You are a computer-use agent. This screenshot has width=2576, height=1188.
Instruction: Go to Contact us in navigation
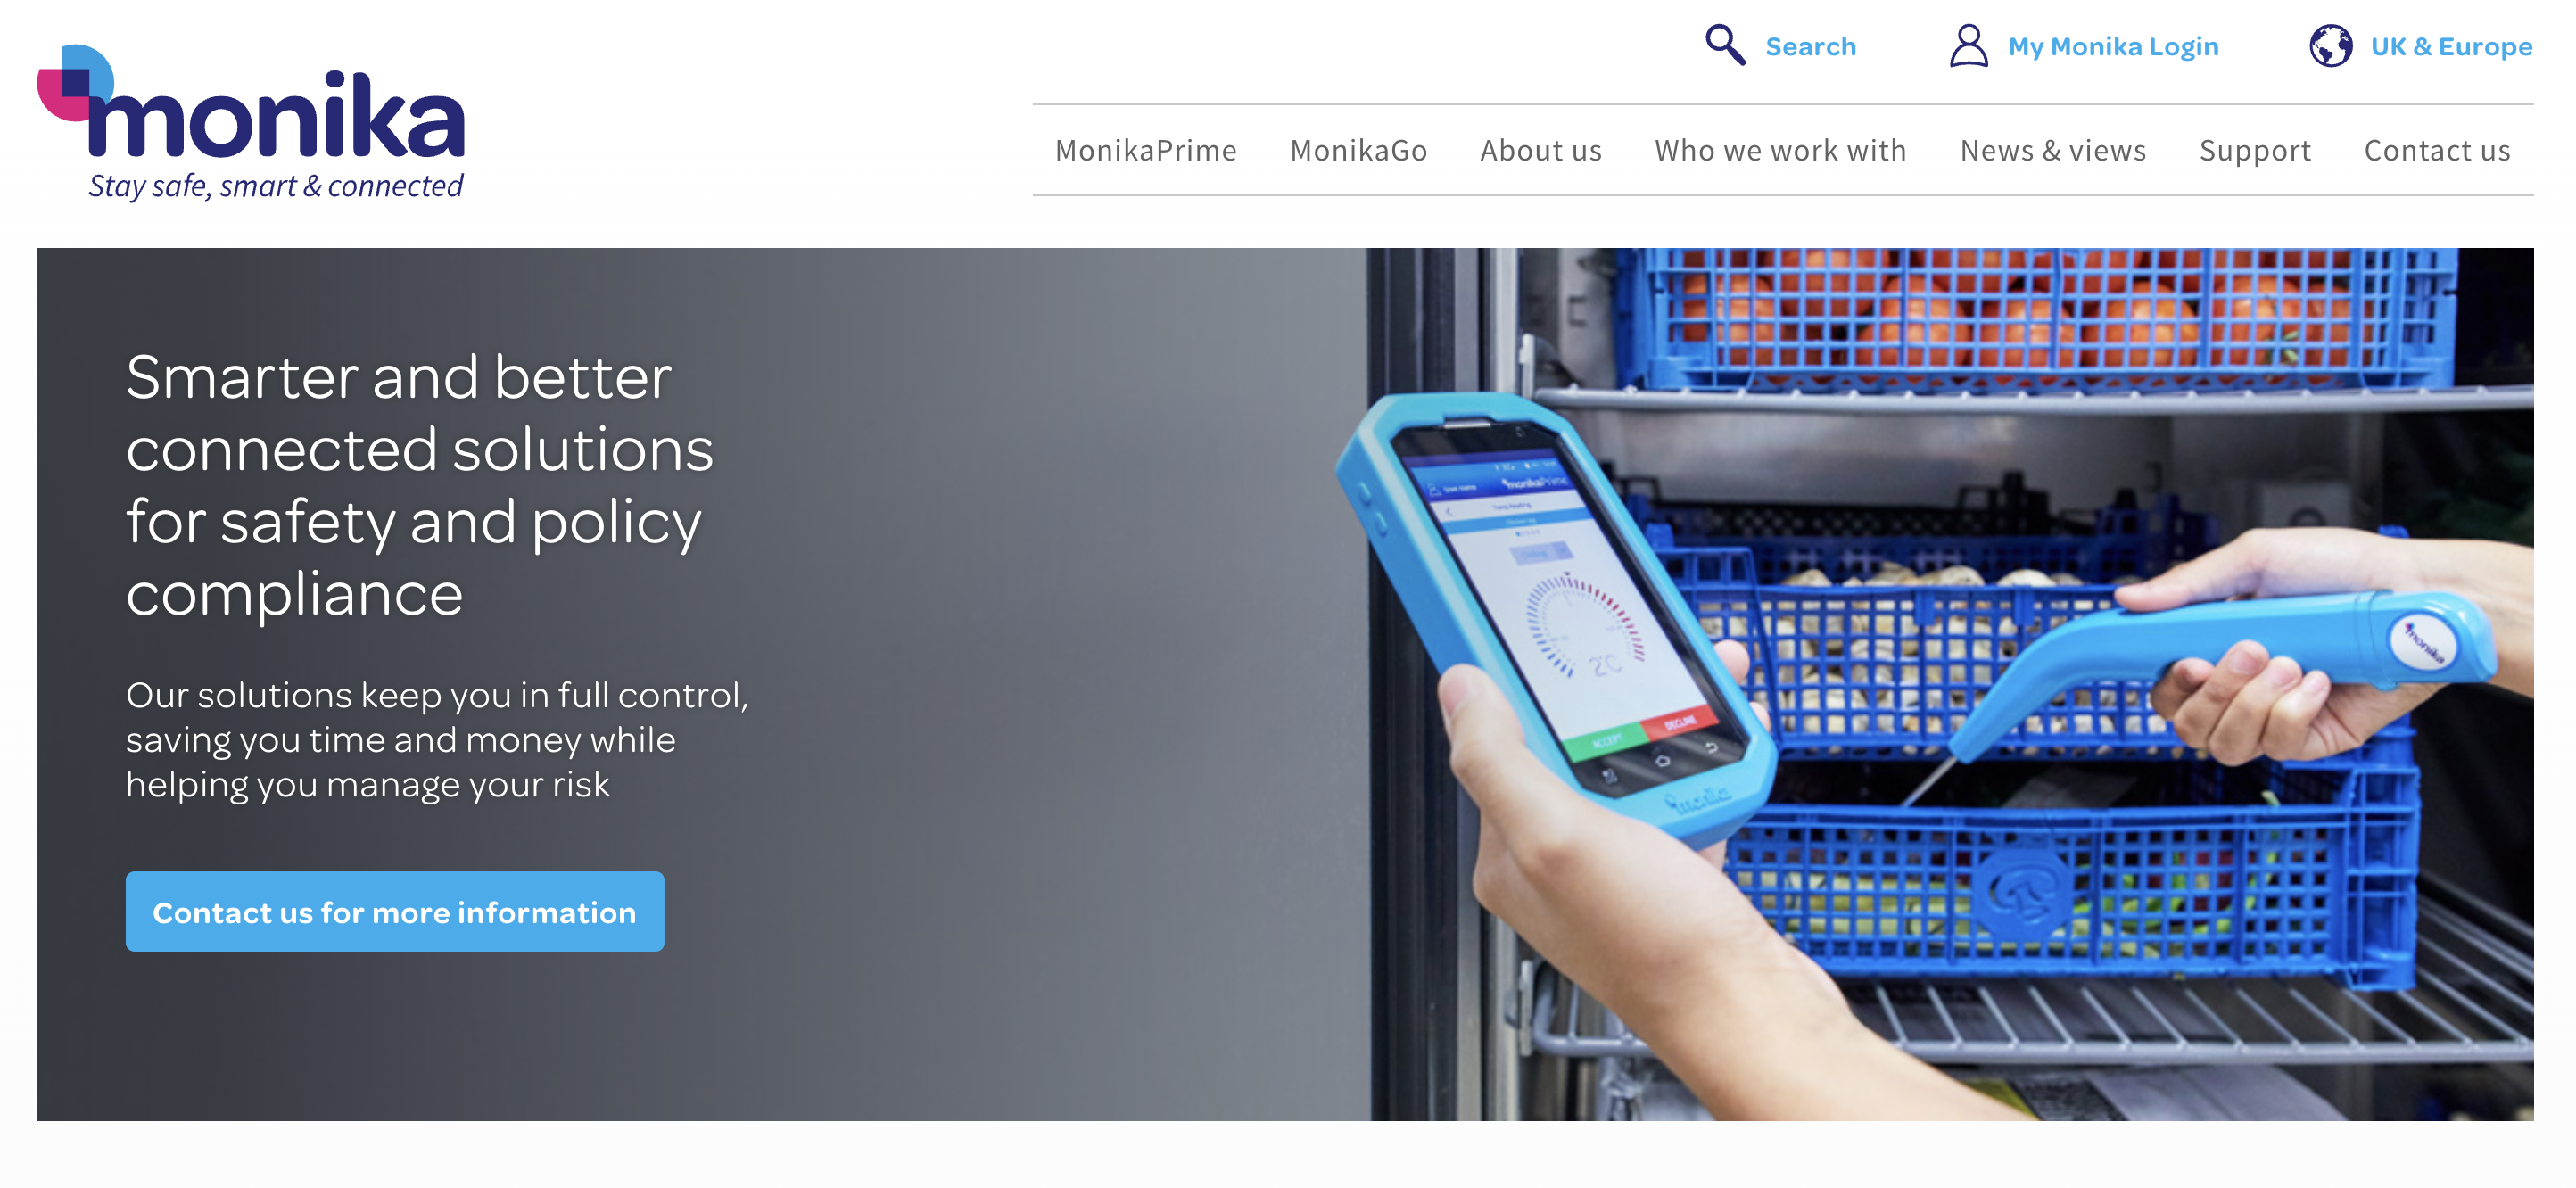(2437, 150)
